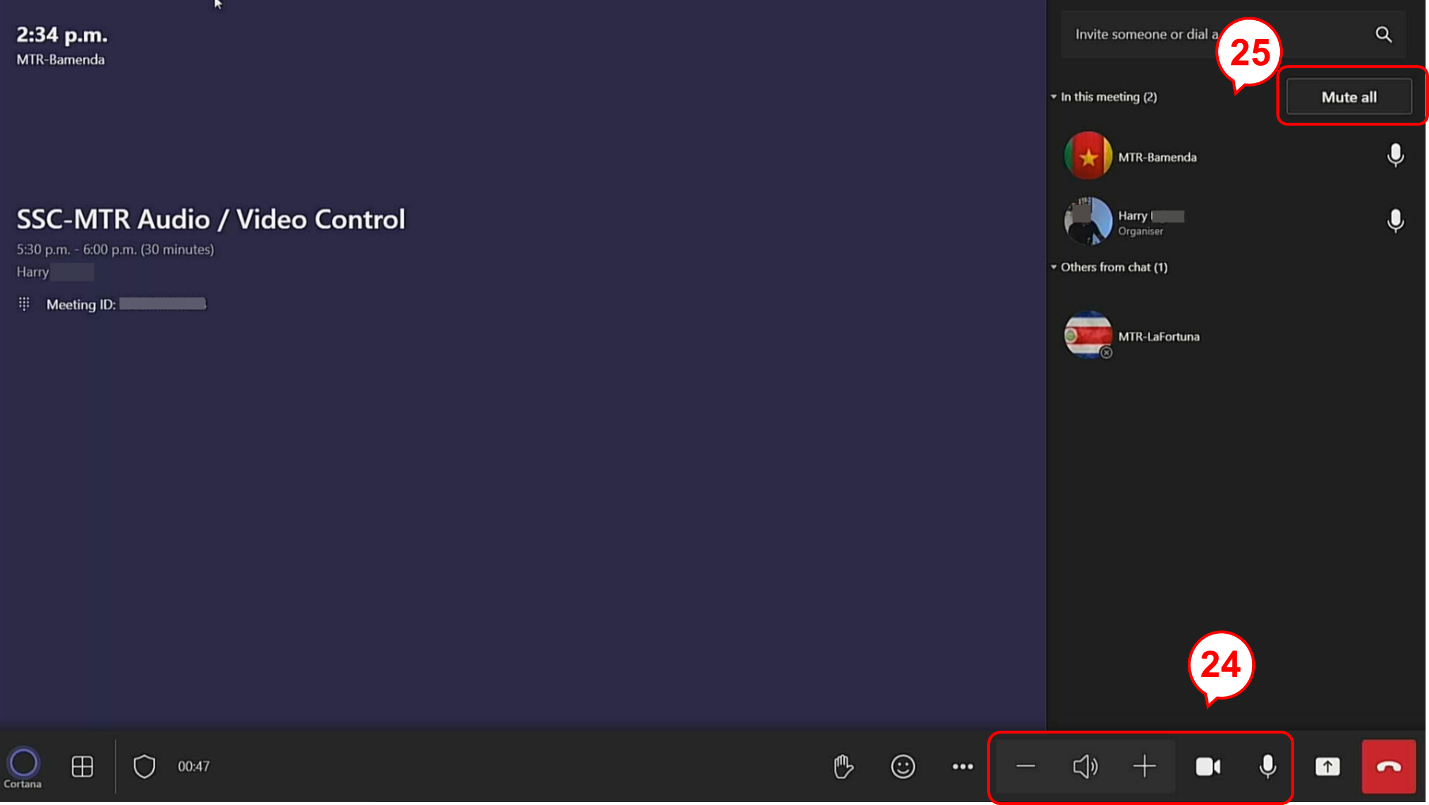Select MTR-LaFortuna participant avatar
1429x805 pixels.
[1088, 336]
